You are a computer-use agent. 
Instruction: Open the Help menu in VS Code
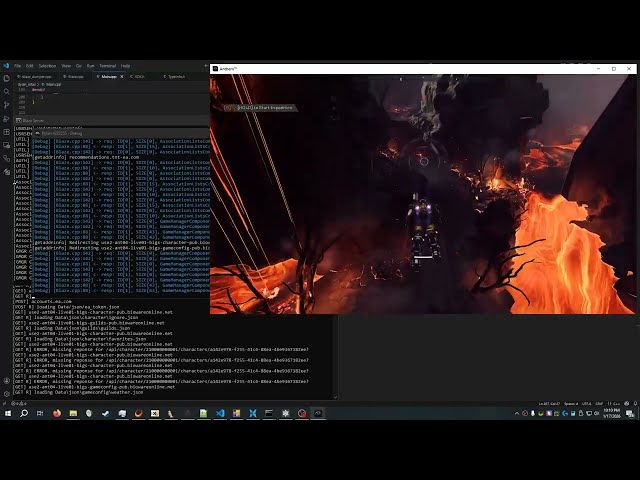(x=125, y=66)
